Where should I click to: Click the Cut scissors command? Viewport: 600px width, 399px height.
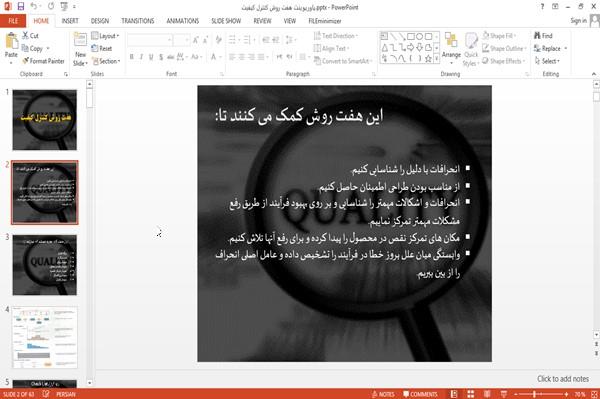point(30,36)
